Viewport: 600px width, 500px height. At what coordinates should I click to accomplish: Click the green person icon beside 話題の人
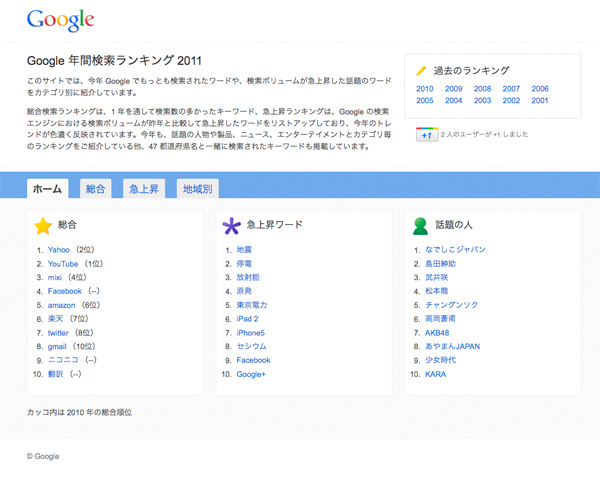pyautogui.click(x=420, y=226)
